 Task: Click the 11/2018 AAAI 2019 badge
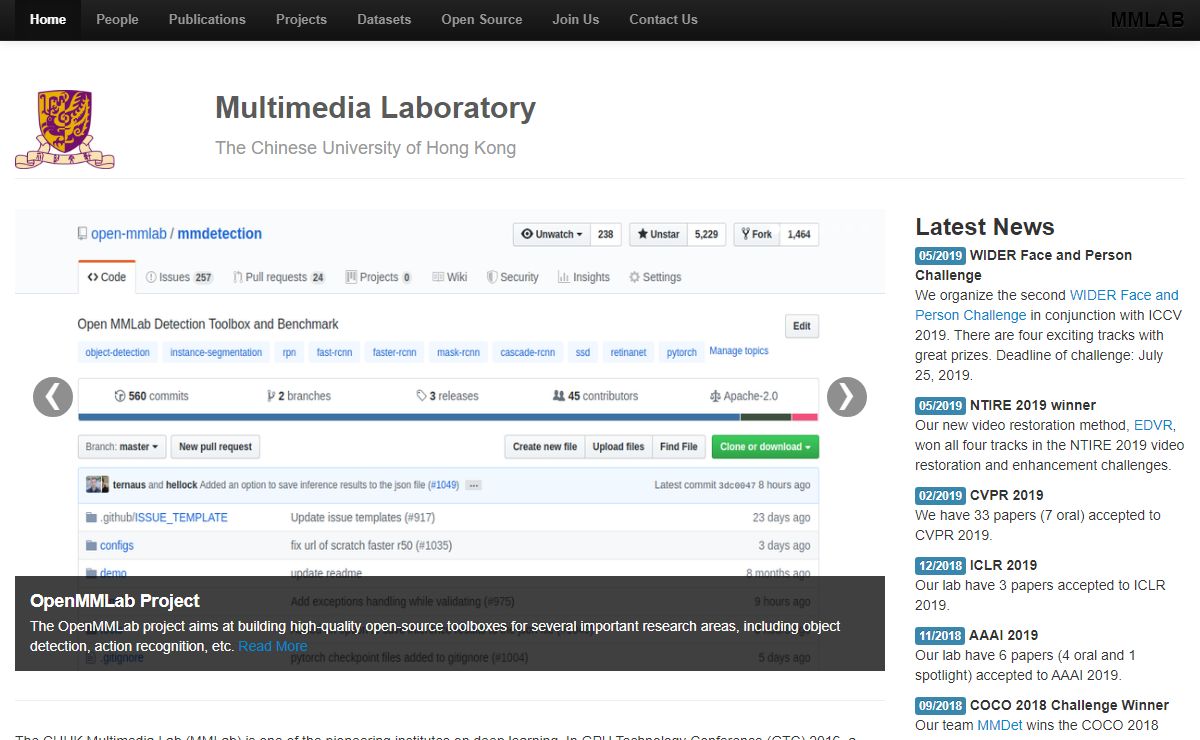point(940,636)
